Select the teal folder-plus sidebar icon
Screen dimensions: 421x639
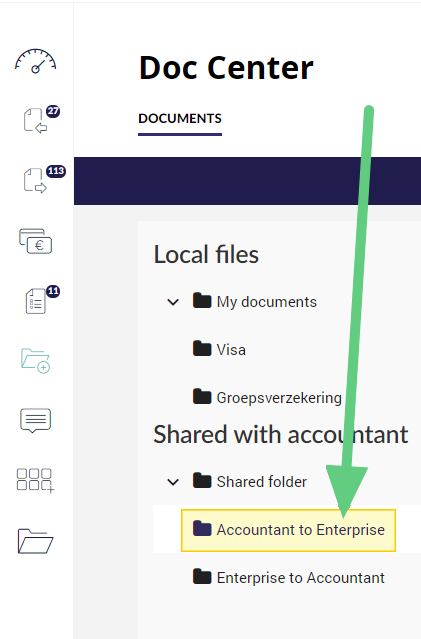[35, 361]
